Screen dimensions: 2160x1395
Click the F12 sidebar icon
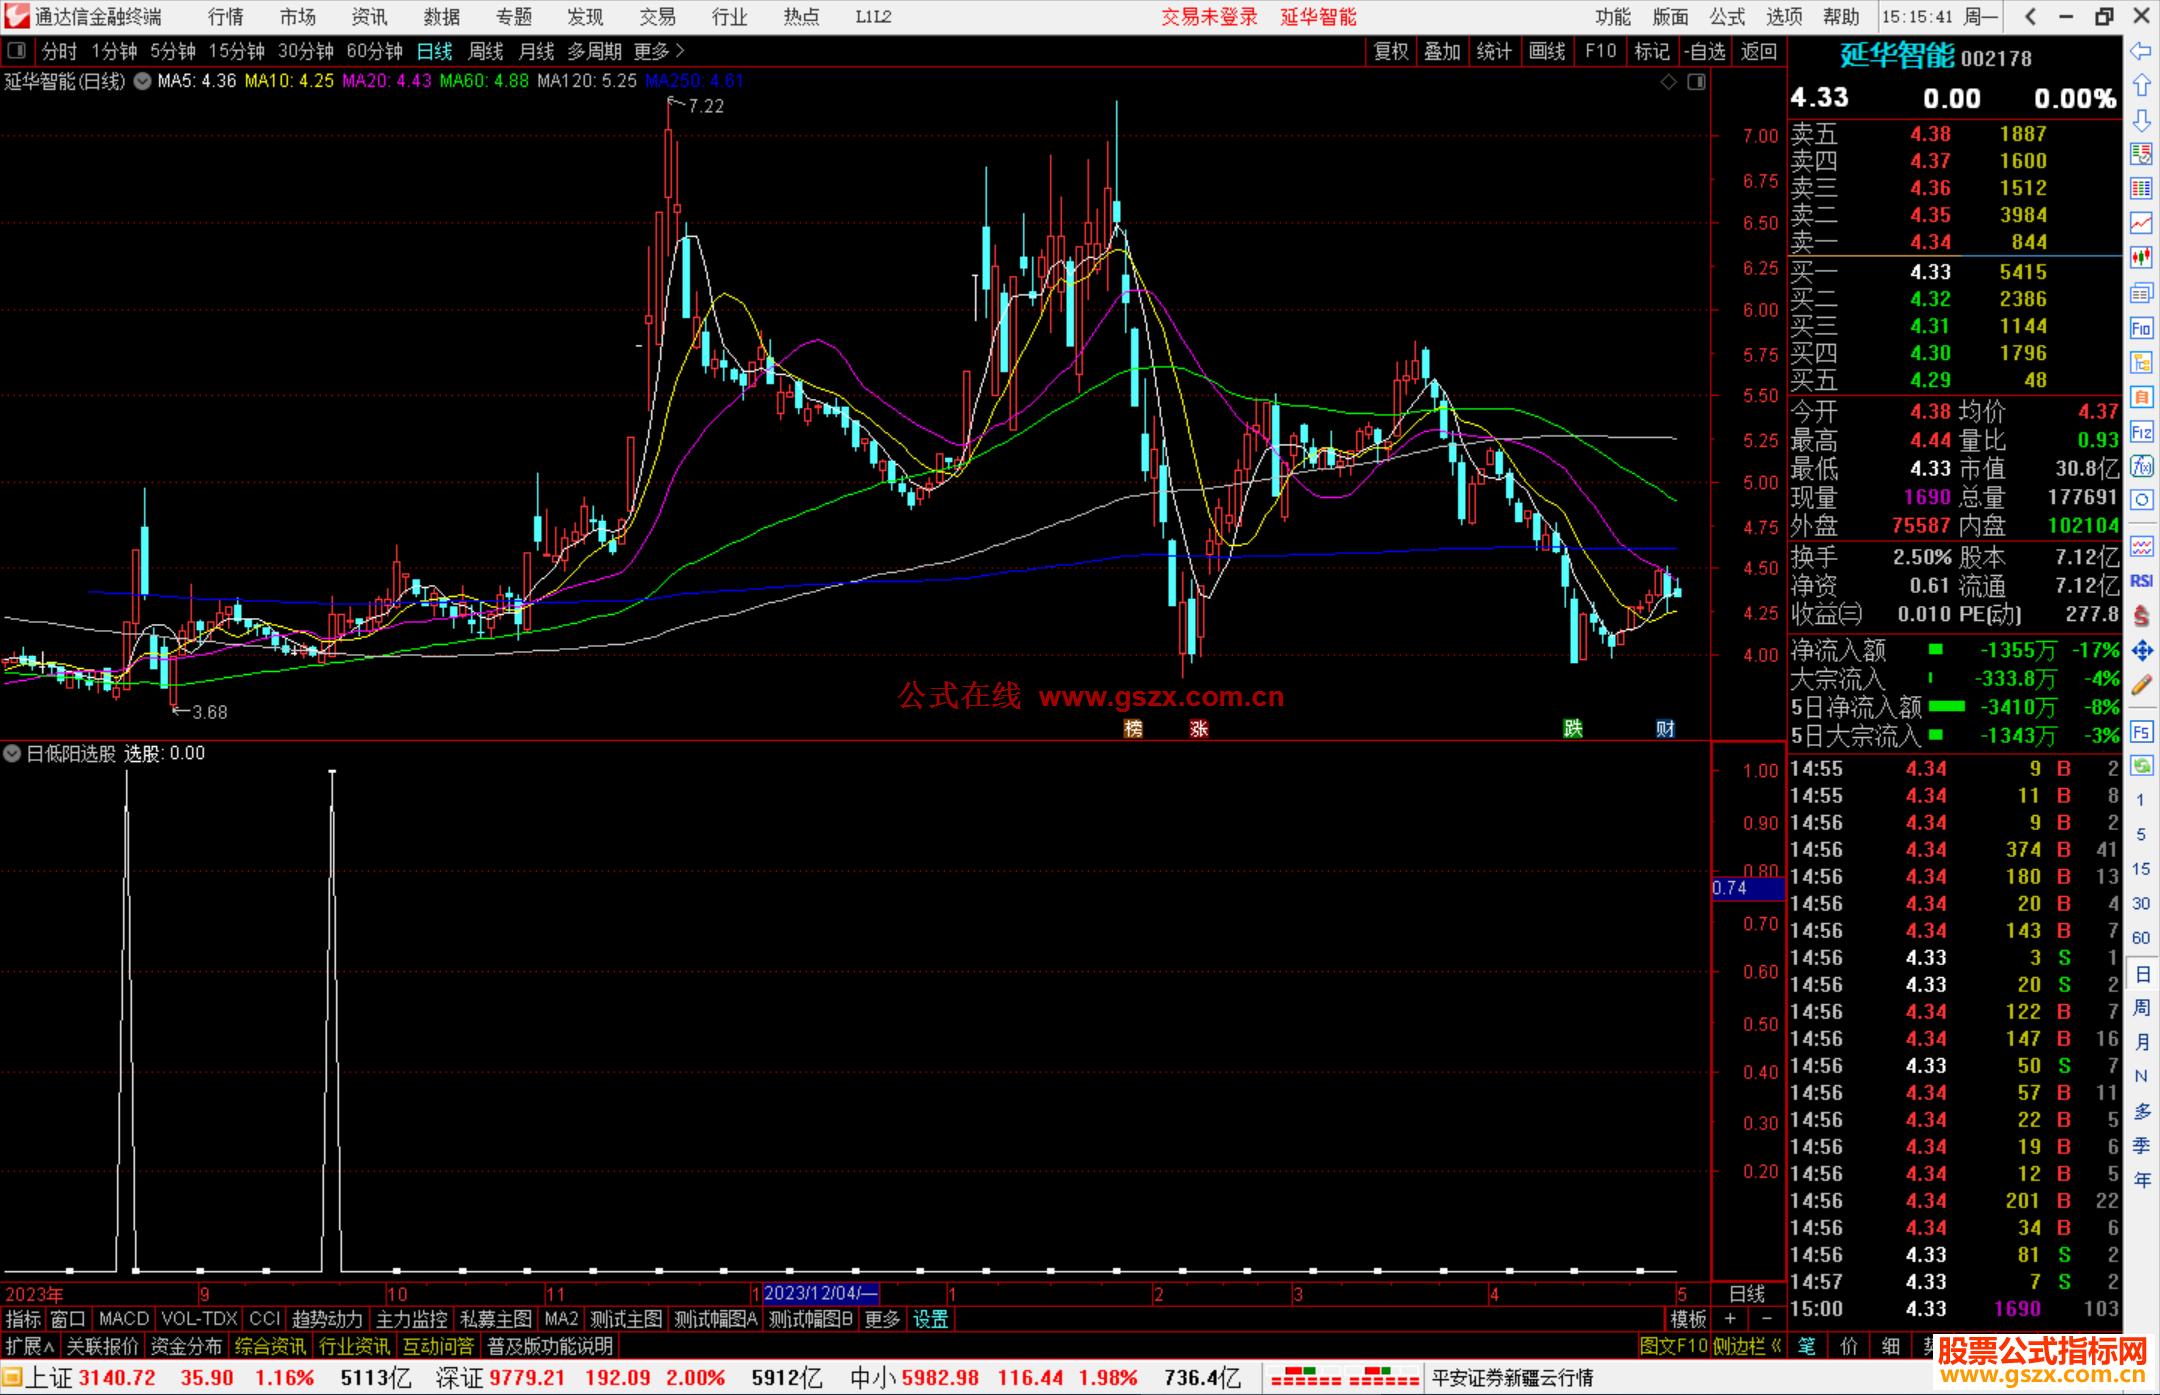tap(2141, 432)
